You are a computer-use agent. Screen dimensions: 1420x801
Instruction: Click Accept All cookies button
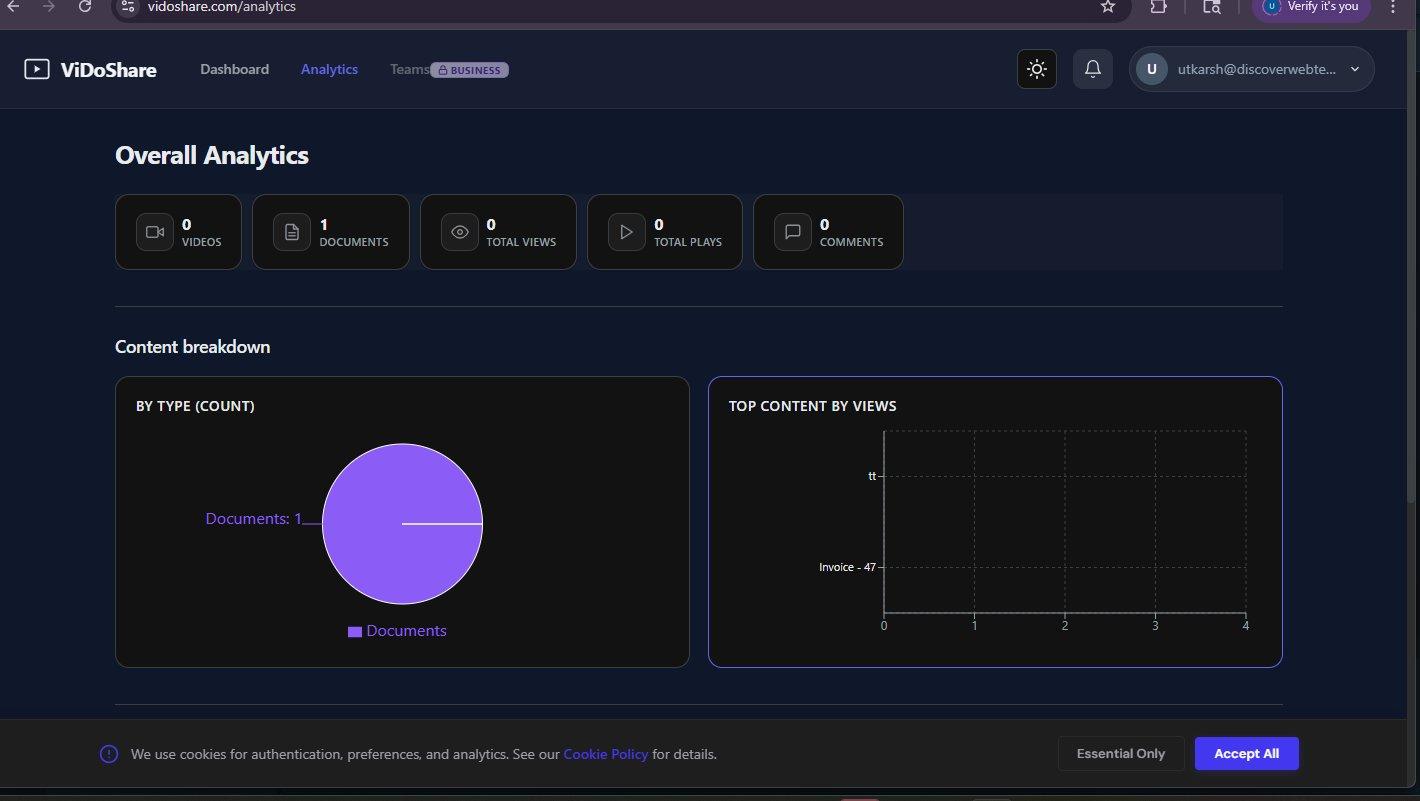tap(1246, 754)
